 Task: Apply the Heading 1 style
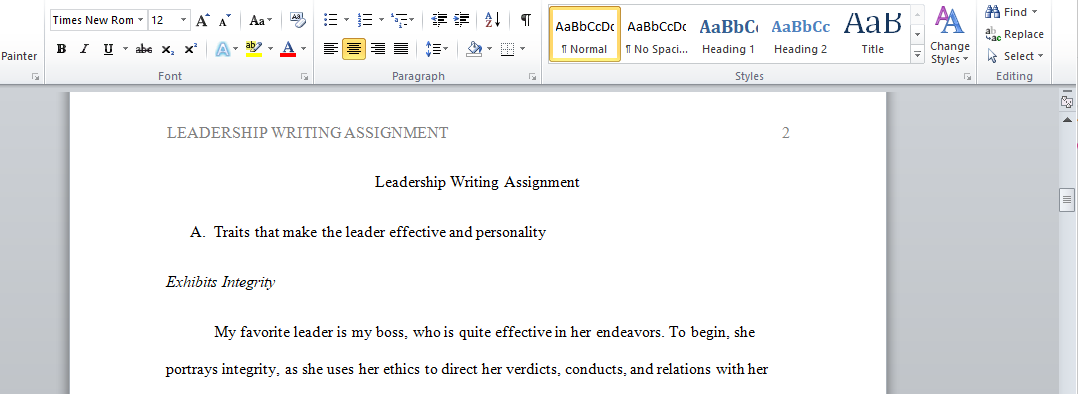[x=728, y=34]
